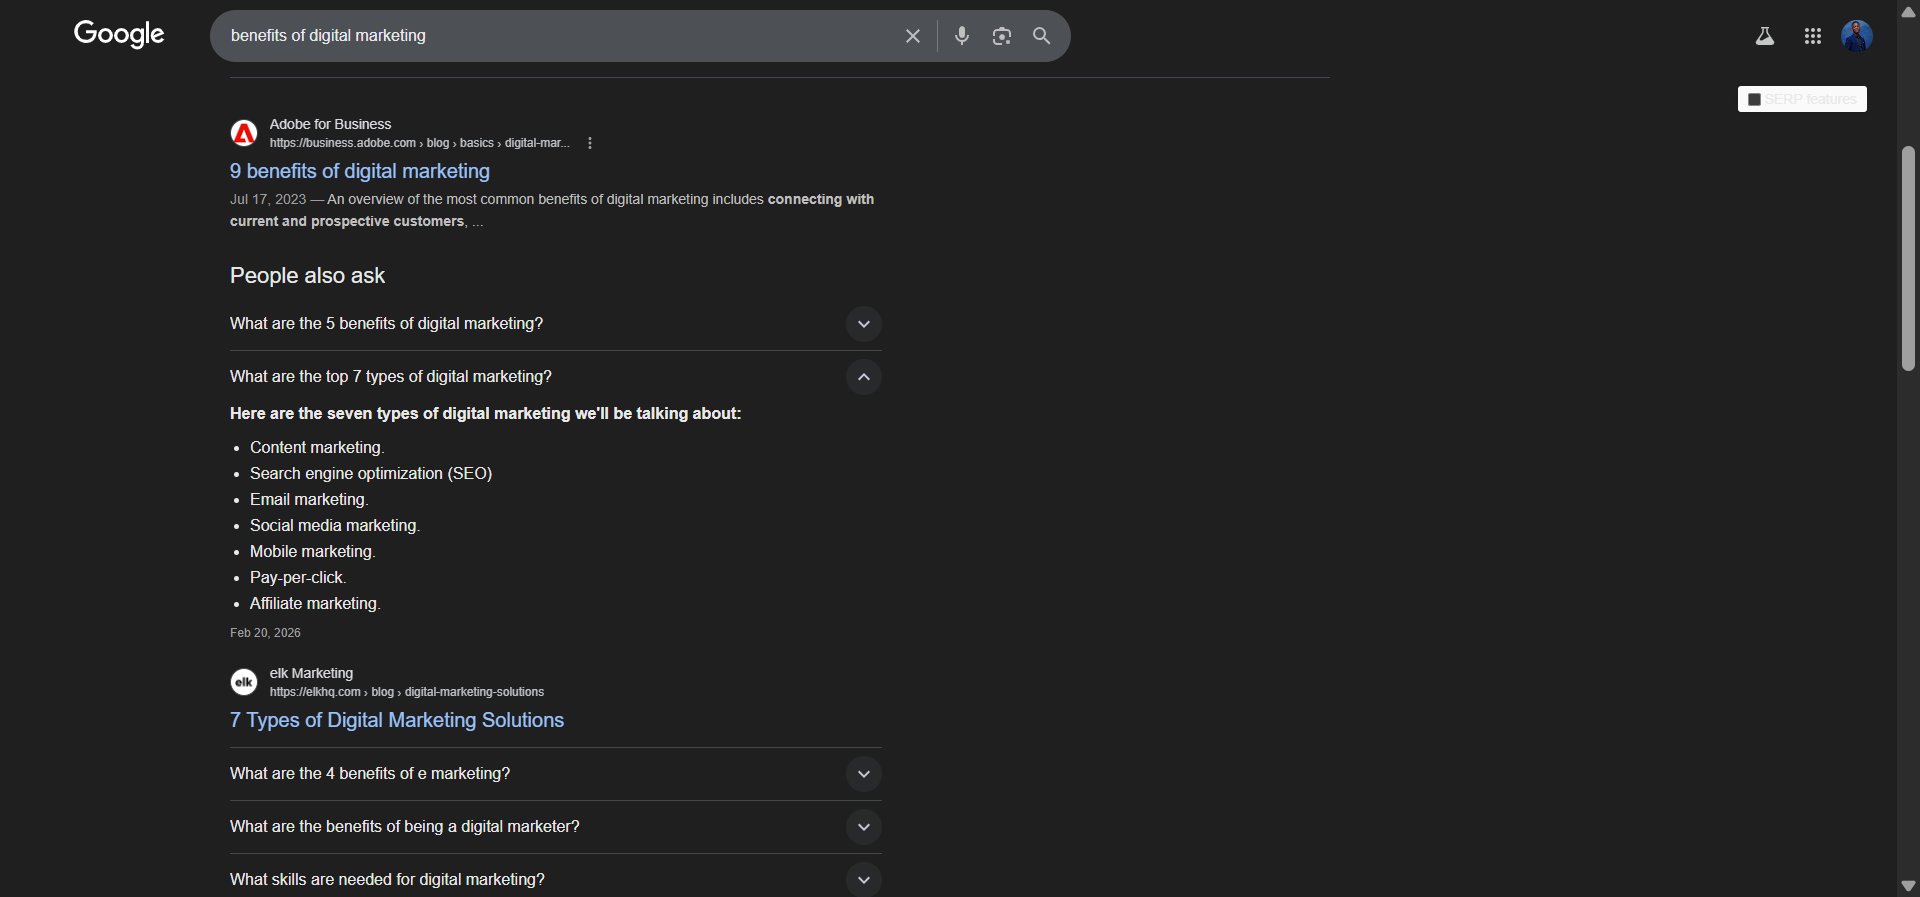Open "7 Types of Digital Marketing Solutions" link

(x=397, y=720)
